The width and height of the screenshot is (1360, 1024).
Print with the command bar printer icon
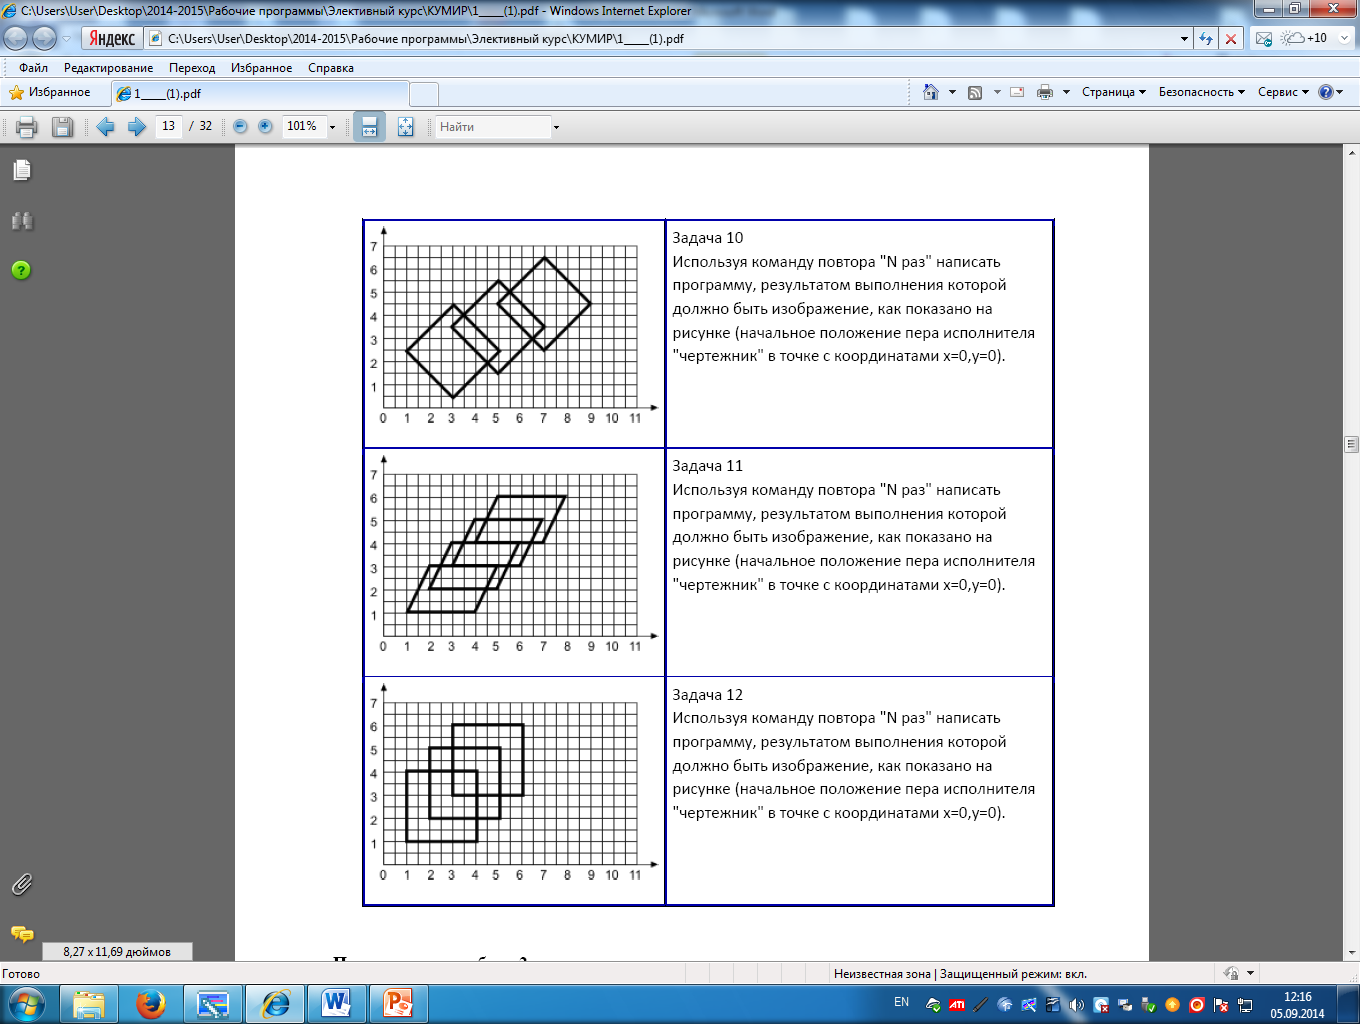1045,92
